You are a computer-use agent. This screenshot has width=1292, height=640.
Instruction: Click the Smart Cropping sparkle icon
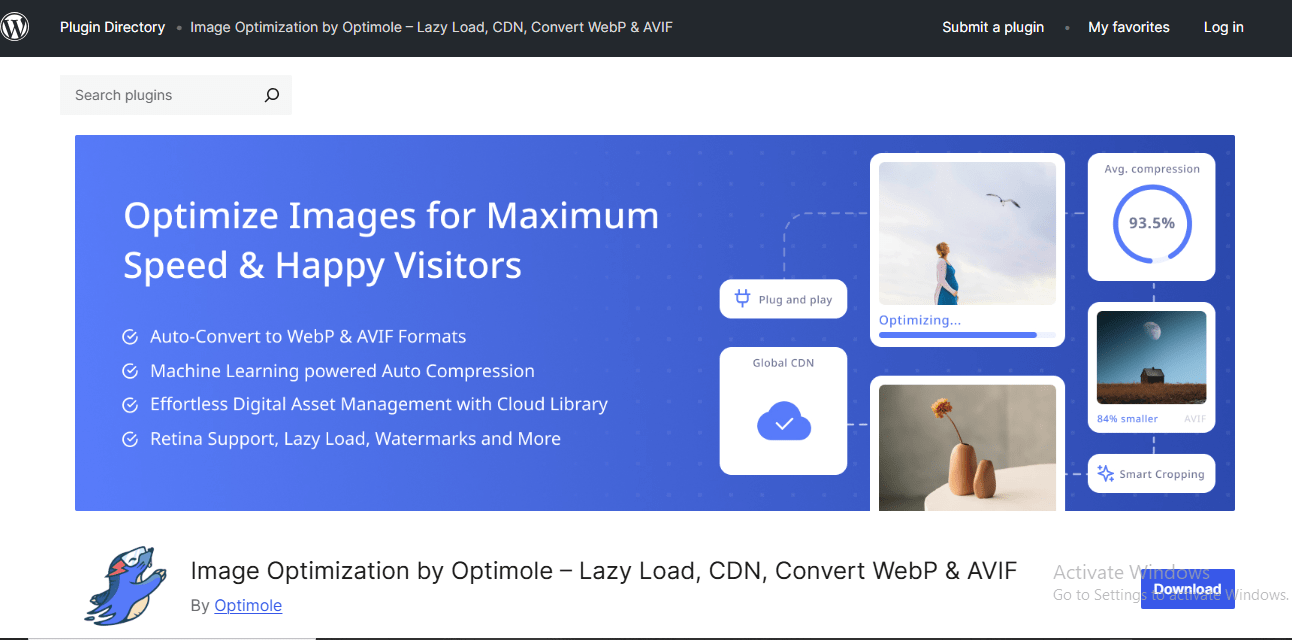pos(1105,474)
